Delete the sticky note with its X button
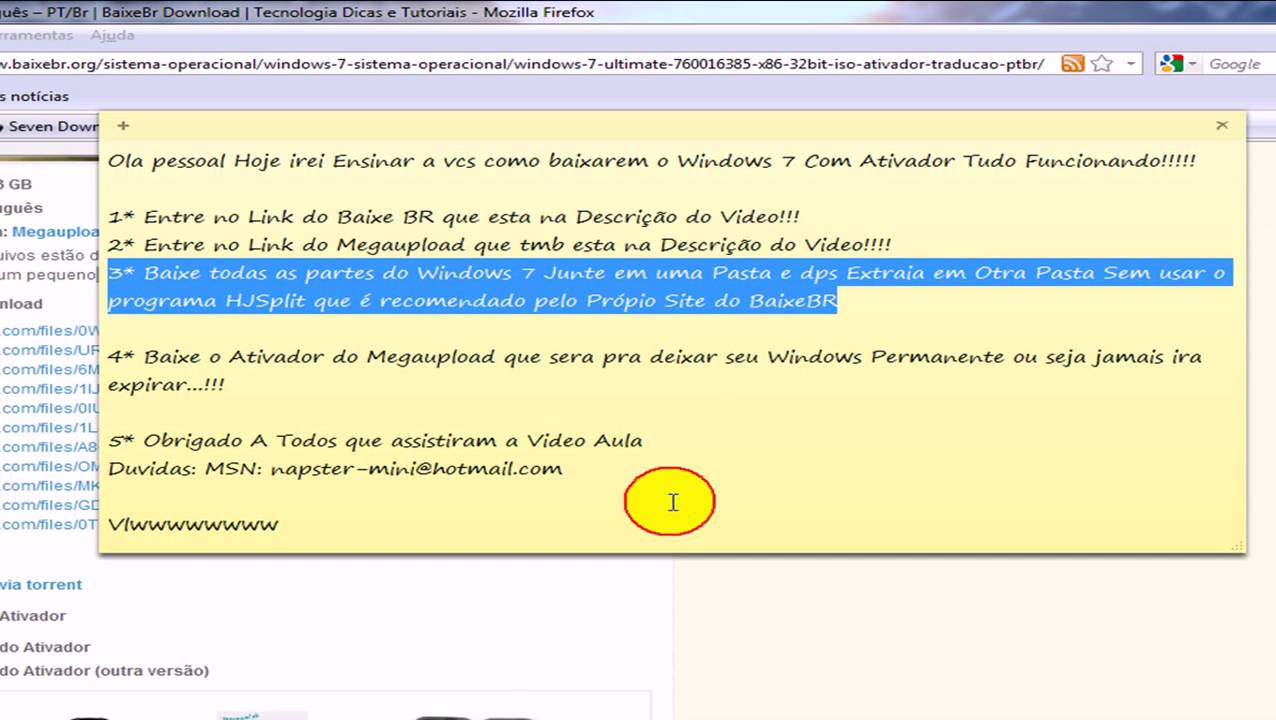This screenshot has width=1276, height=720. (x=1222, y=125)
